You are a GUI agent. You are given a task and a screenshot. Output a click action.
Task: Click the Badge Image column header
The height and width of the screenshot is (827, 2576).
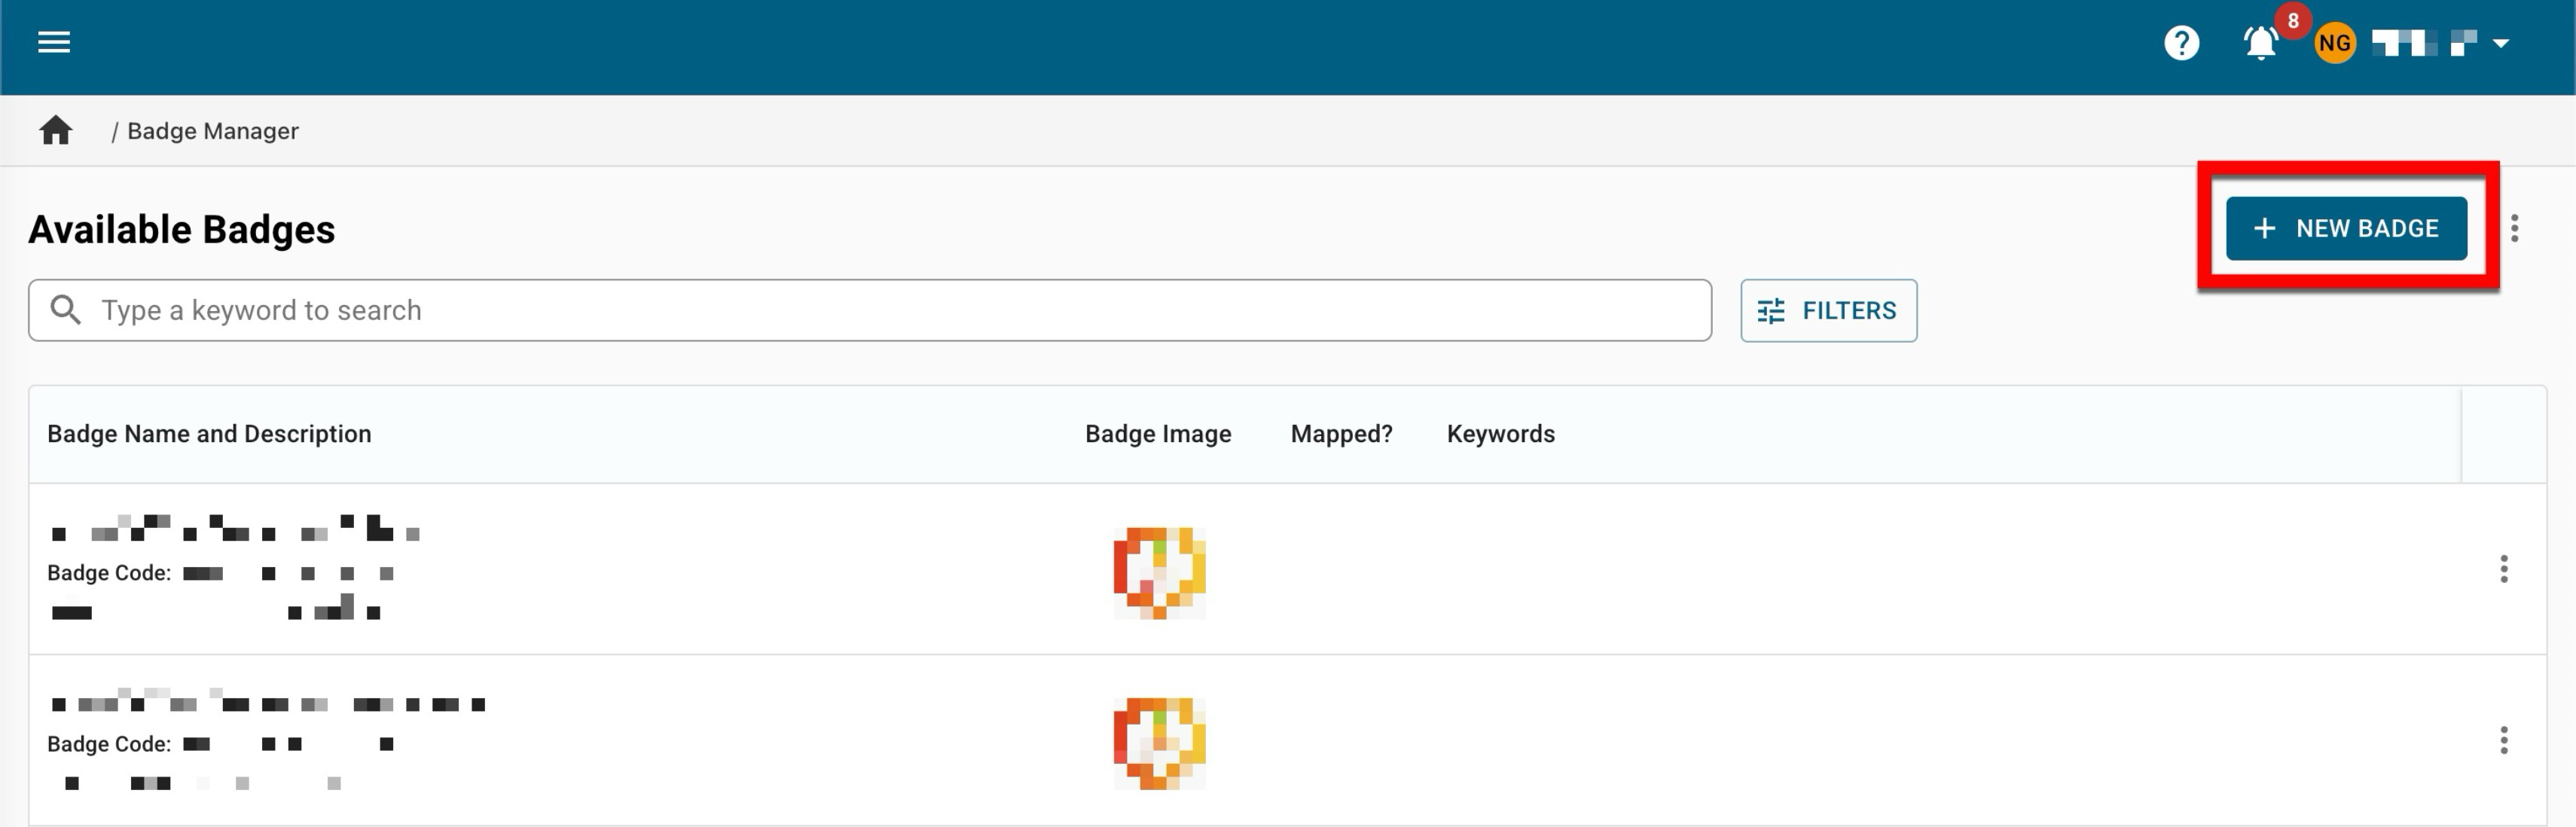click(1158, 434)
